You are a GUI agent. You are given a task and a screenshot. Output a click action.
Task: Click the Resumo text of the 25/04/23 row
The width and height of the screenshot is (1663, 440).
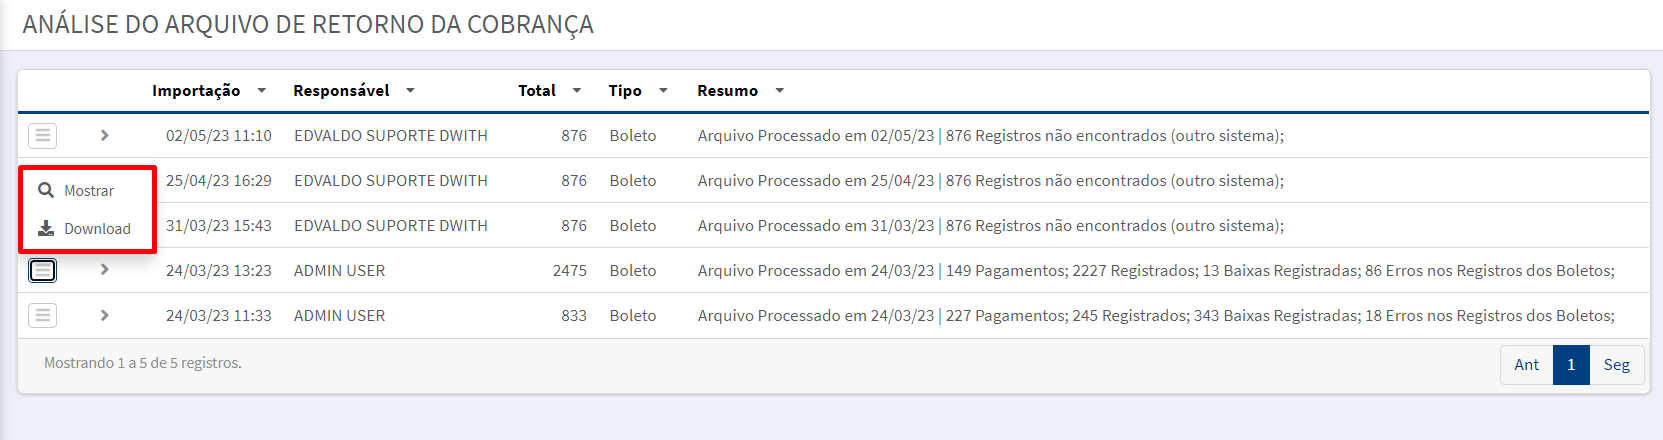pos(990,181)
